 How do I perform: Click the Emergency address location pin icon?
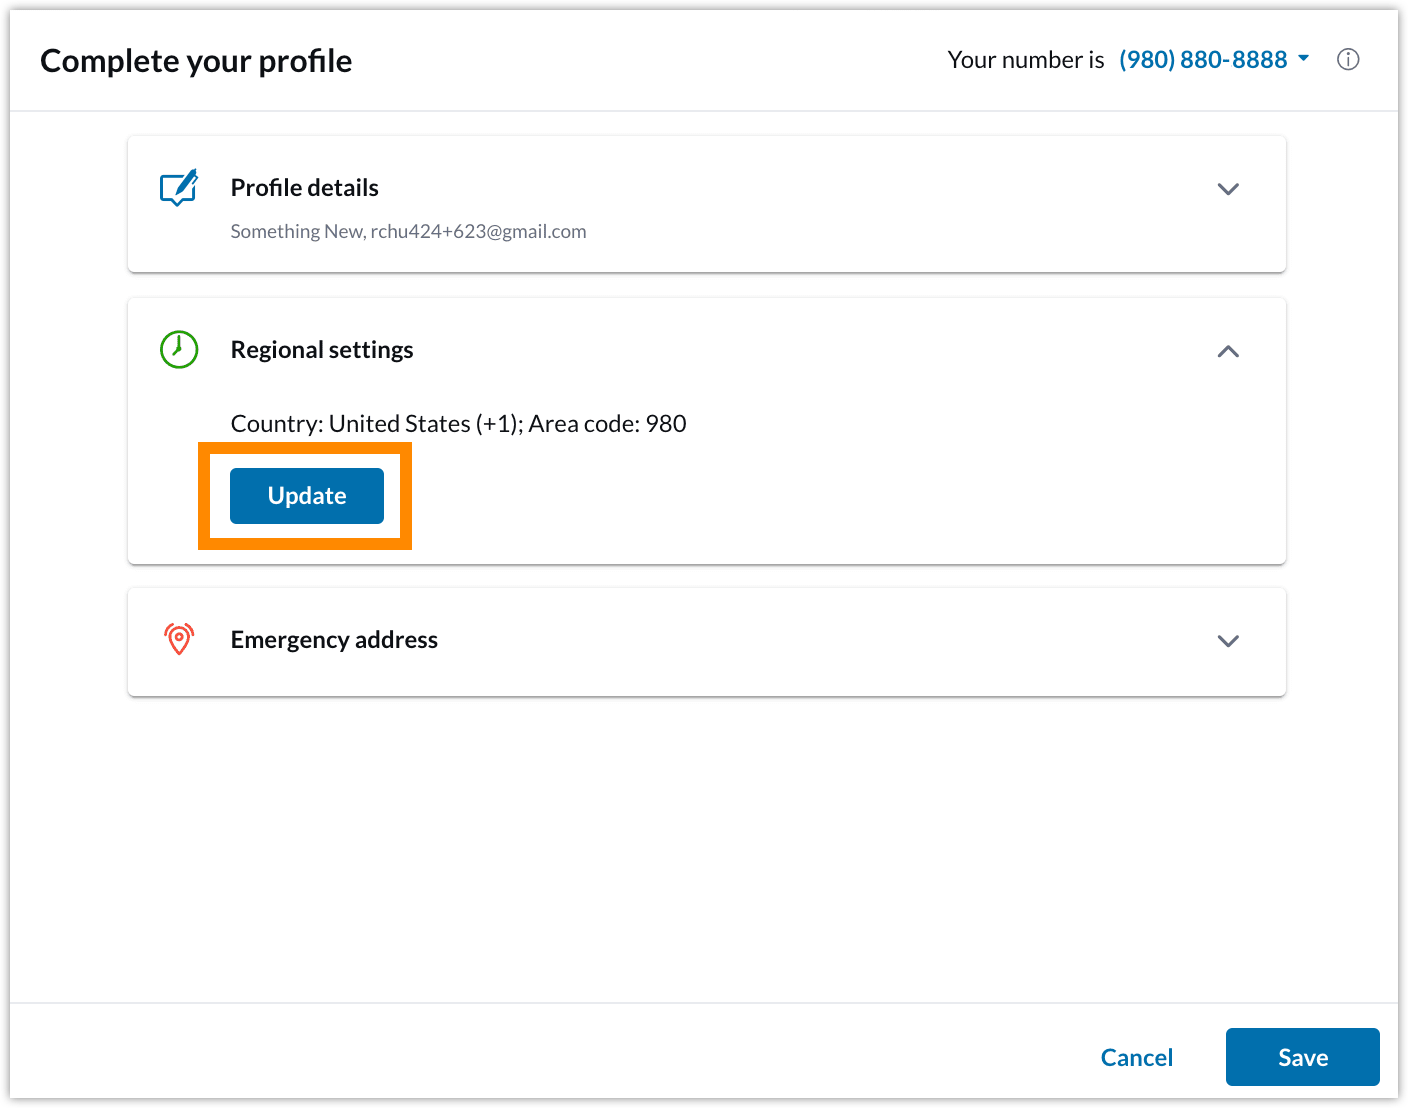click(x=178, y=638)
